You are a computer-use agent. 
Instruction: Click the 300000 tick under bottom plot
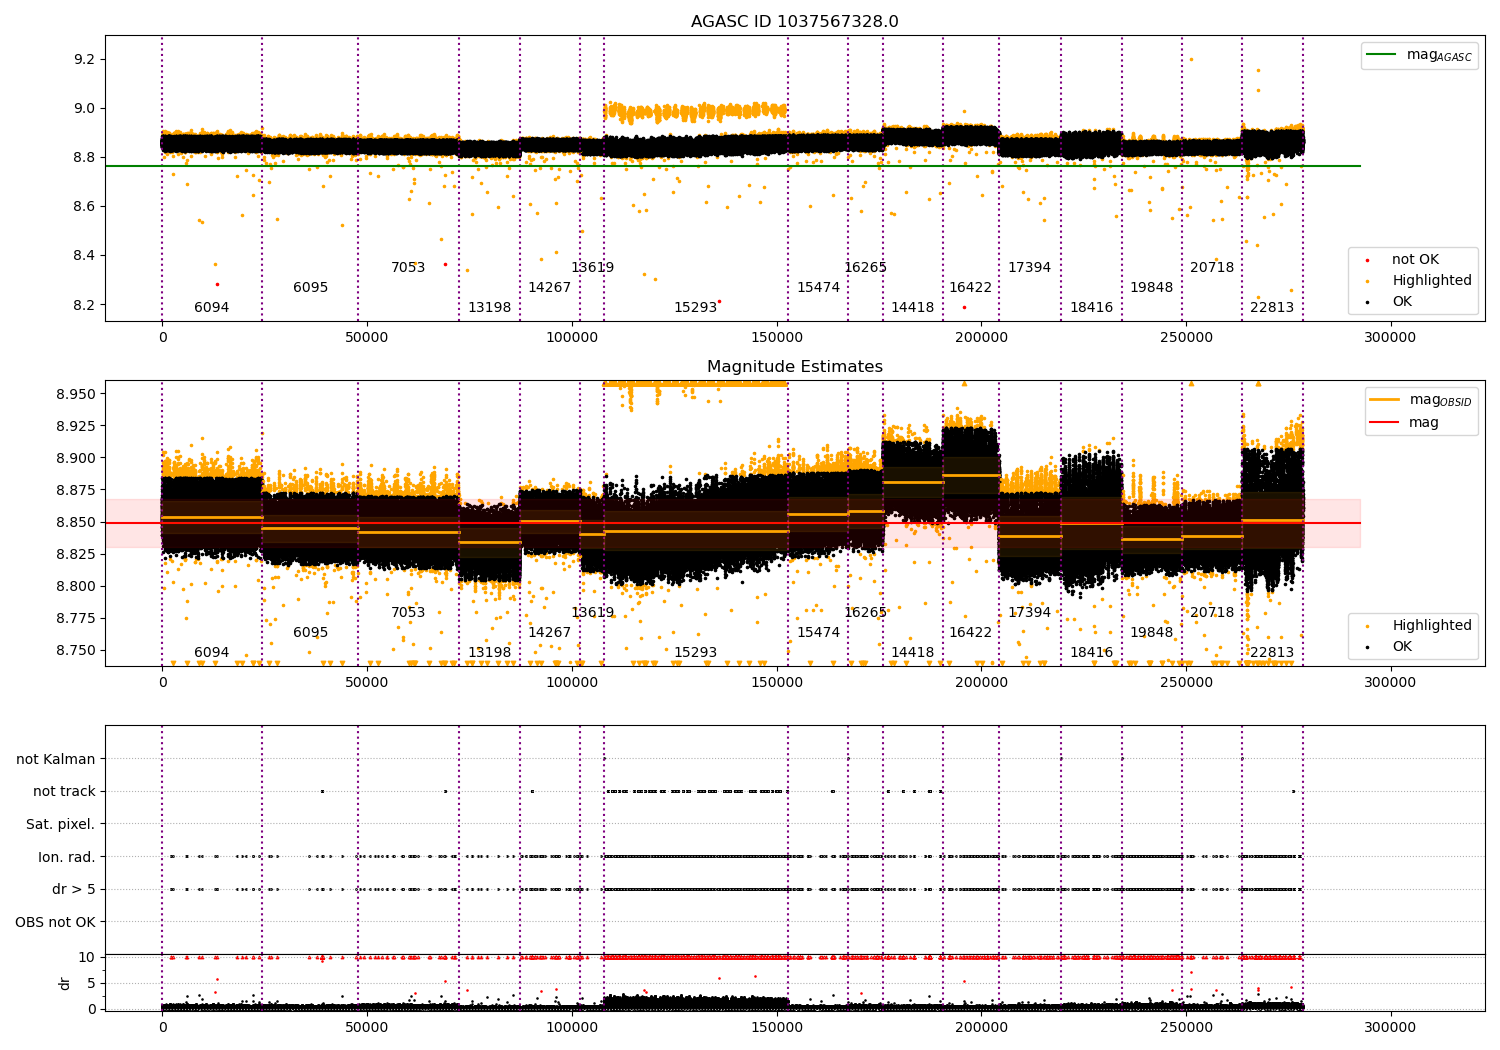(x=1390, y=1027)
